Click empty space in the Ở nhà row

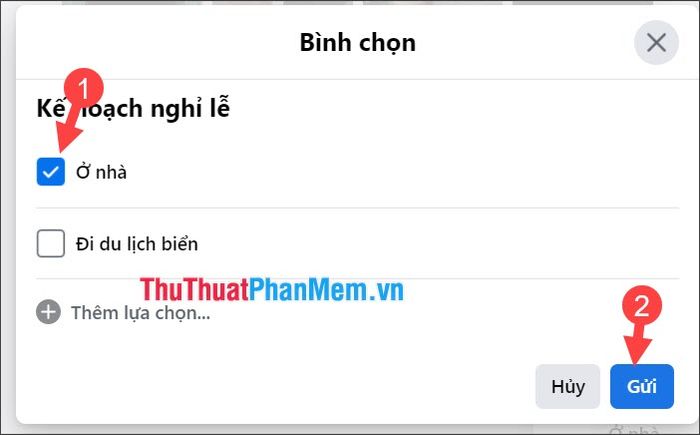(x=402, y=172)
